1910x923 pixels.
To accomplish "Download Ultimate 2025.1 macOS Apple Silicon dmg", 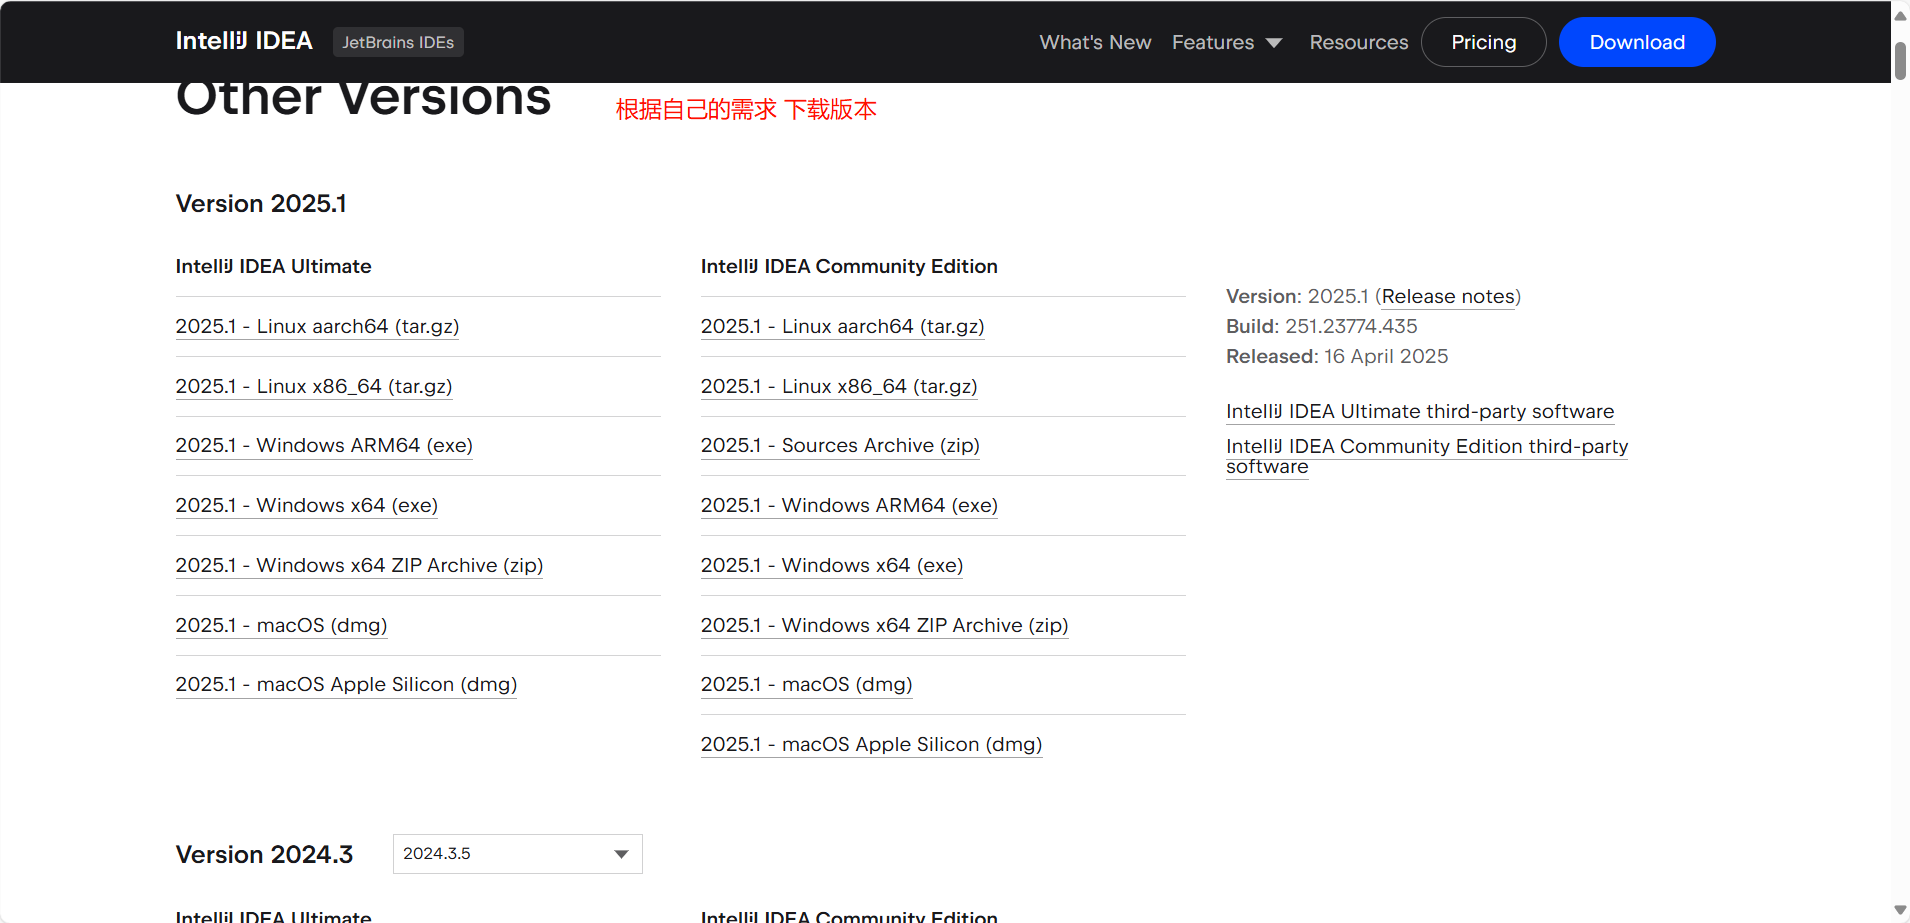I will (x=346, y=684).
